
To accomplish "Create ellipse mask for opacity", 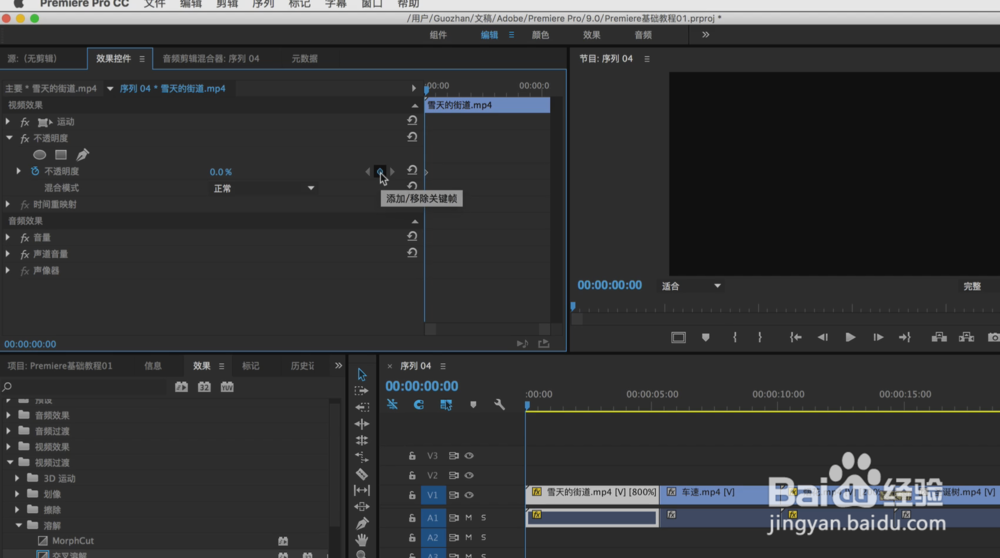I will (x=40, y=154).
